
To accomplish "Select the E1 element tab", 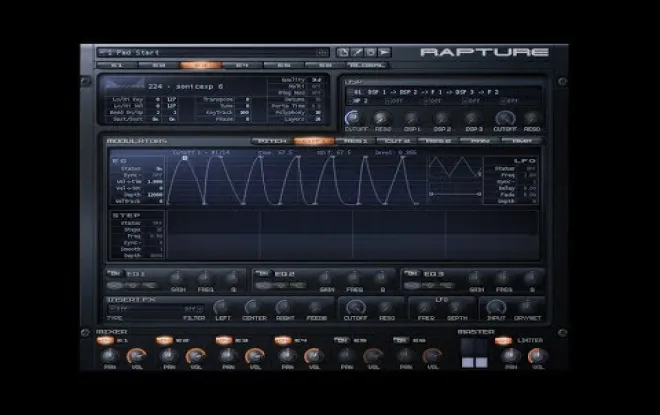I will tap(117, 65).
